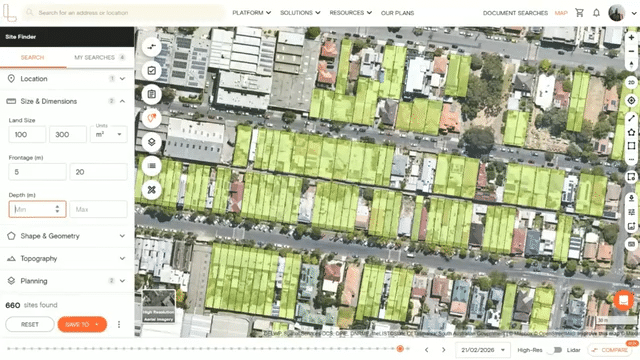Zoom in on the map
640x360 pixels.
pyautogui.click(x=631, y=38)
